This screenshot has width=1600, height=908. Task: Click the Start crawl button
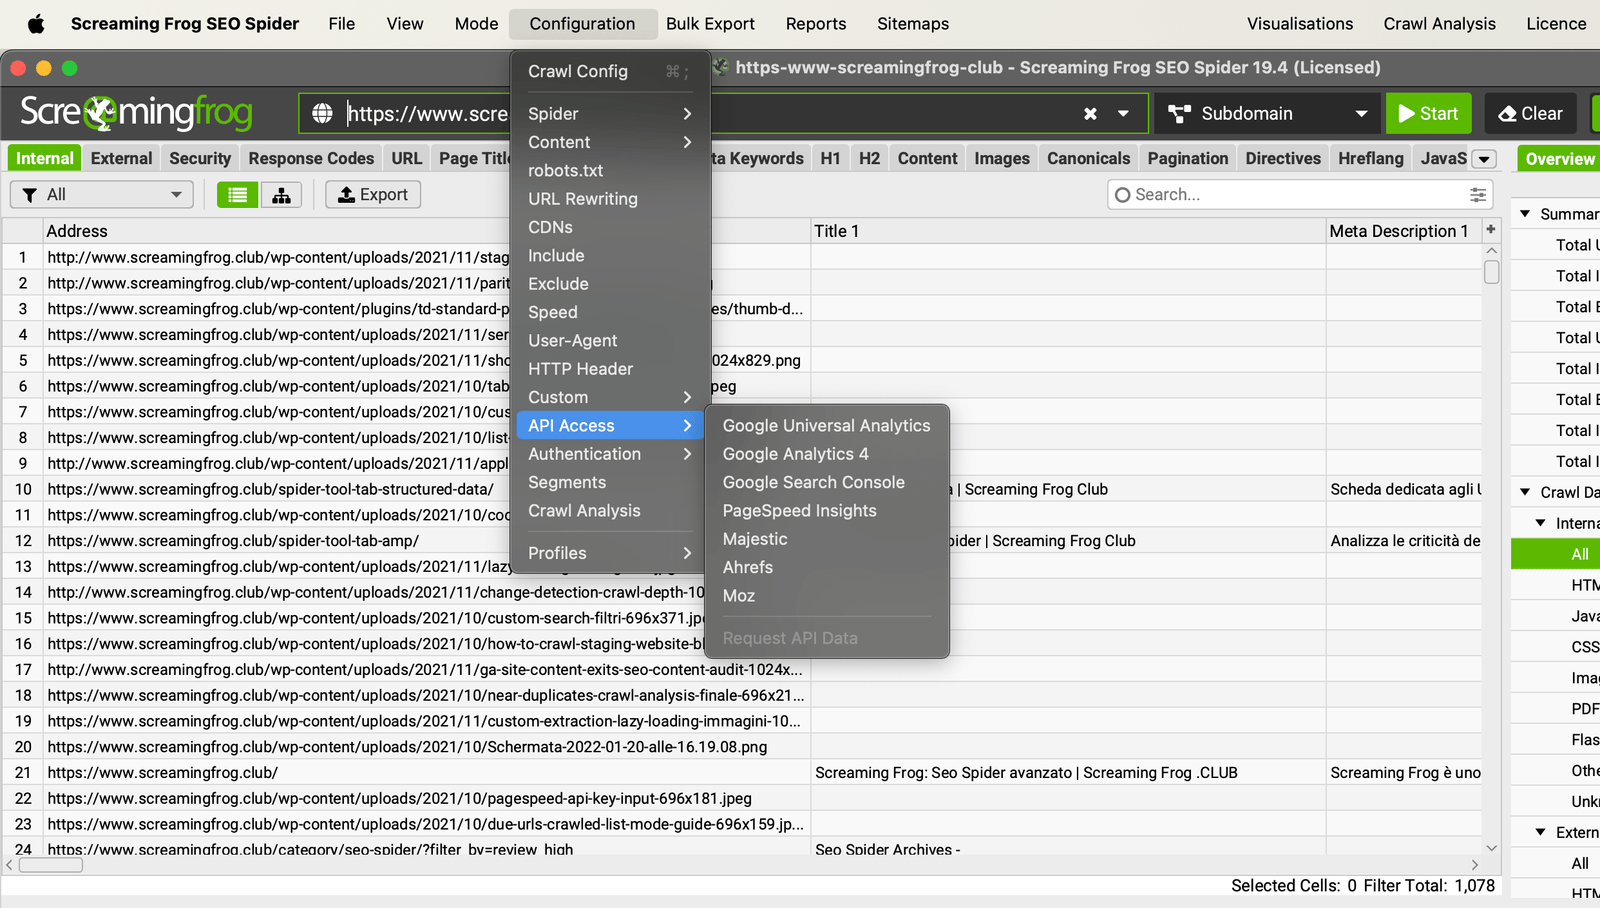pos(1428,113)
